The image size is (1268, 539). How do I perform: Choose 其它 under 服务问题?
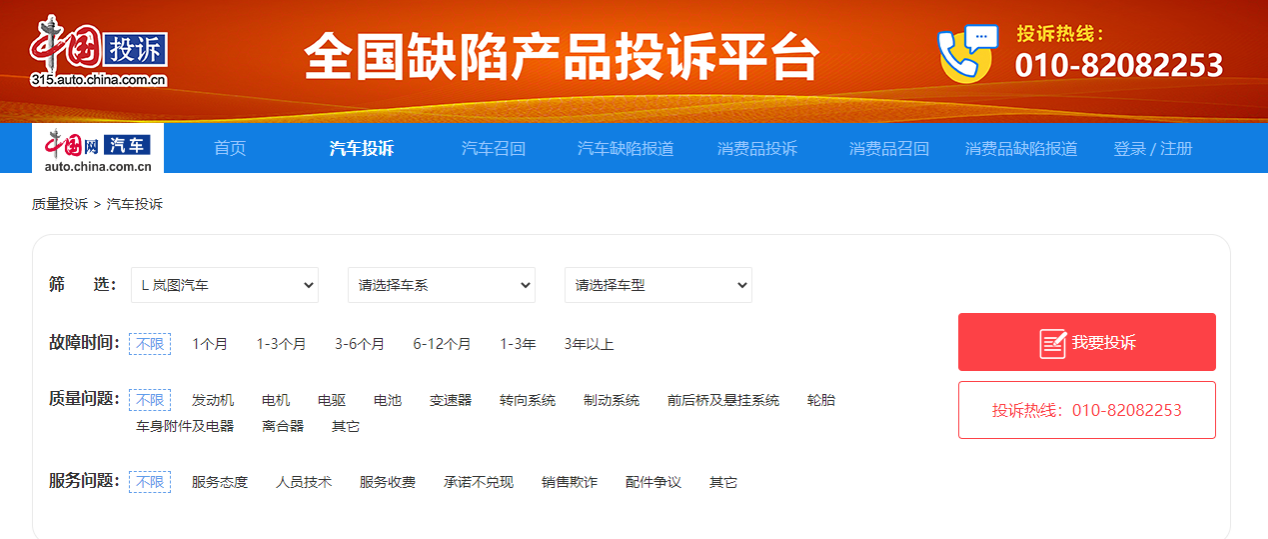click(724, 482)
